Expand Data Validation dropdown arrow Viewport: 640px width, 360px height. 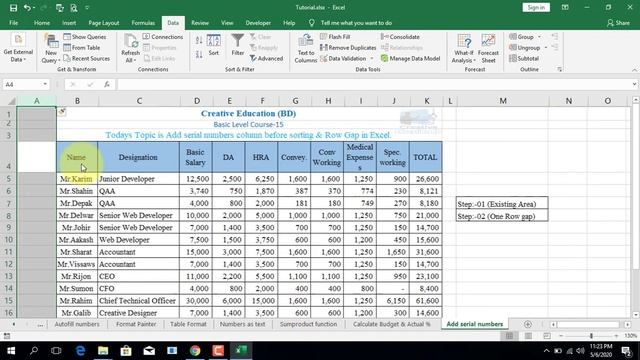tap(372, 59)
